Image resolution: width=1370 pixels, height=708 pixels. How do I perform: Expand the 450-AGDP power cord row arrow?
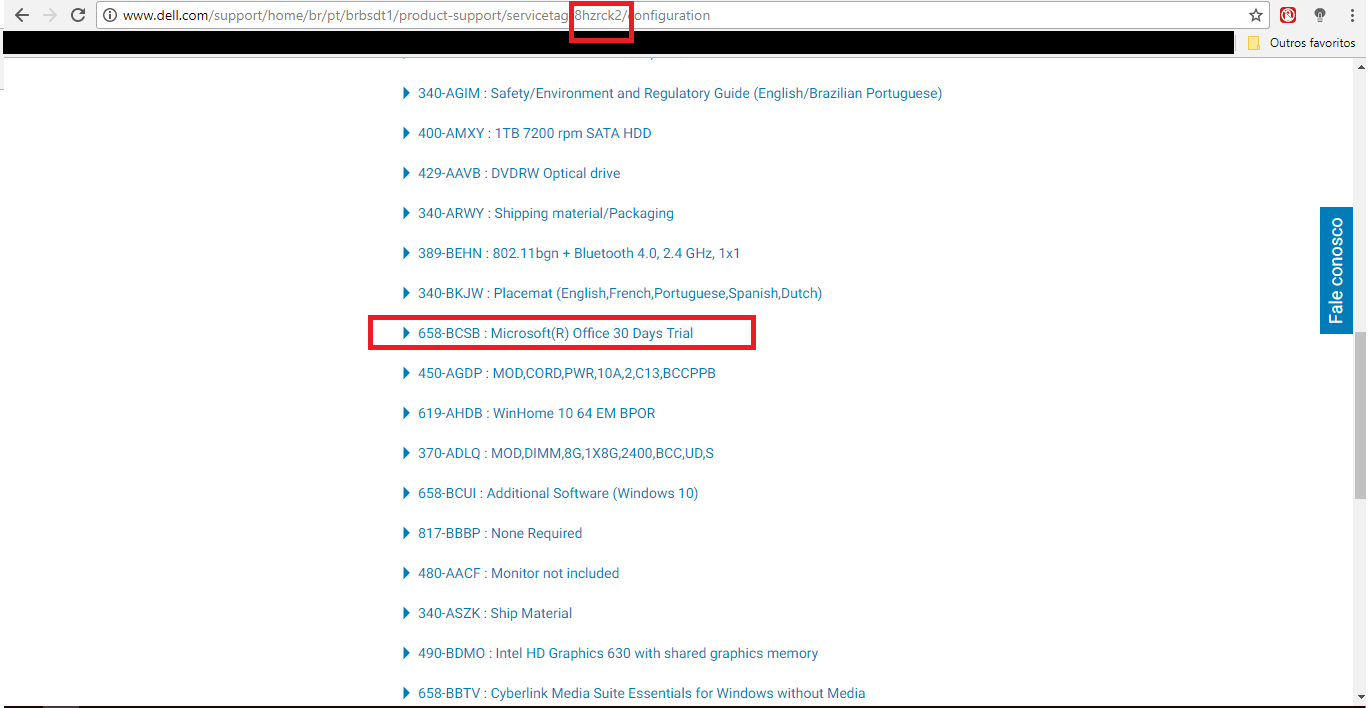tap(406, 373)
